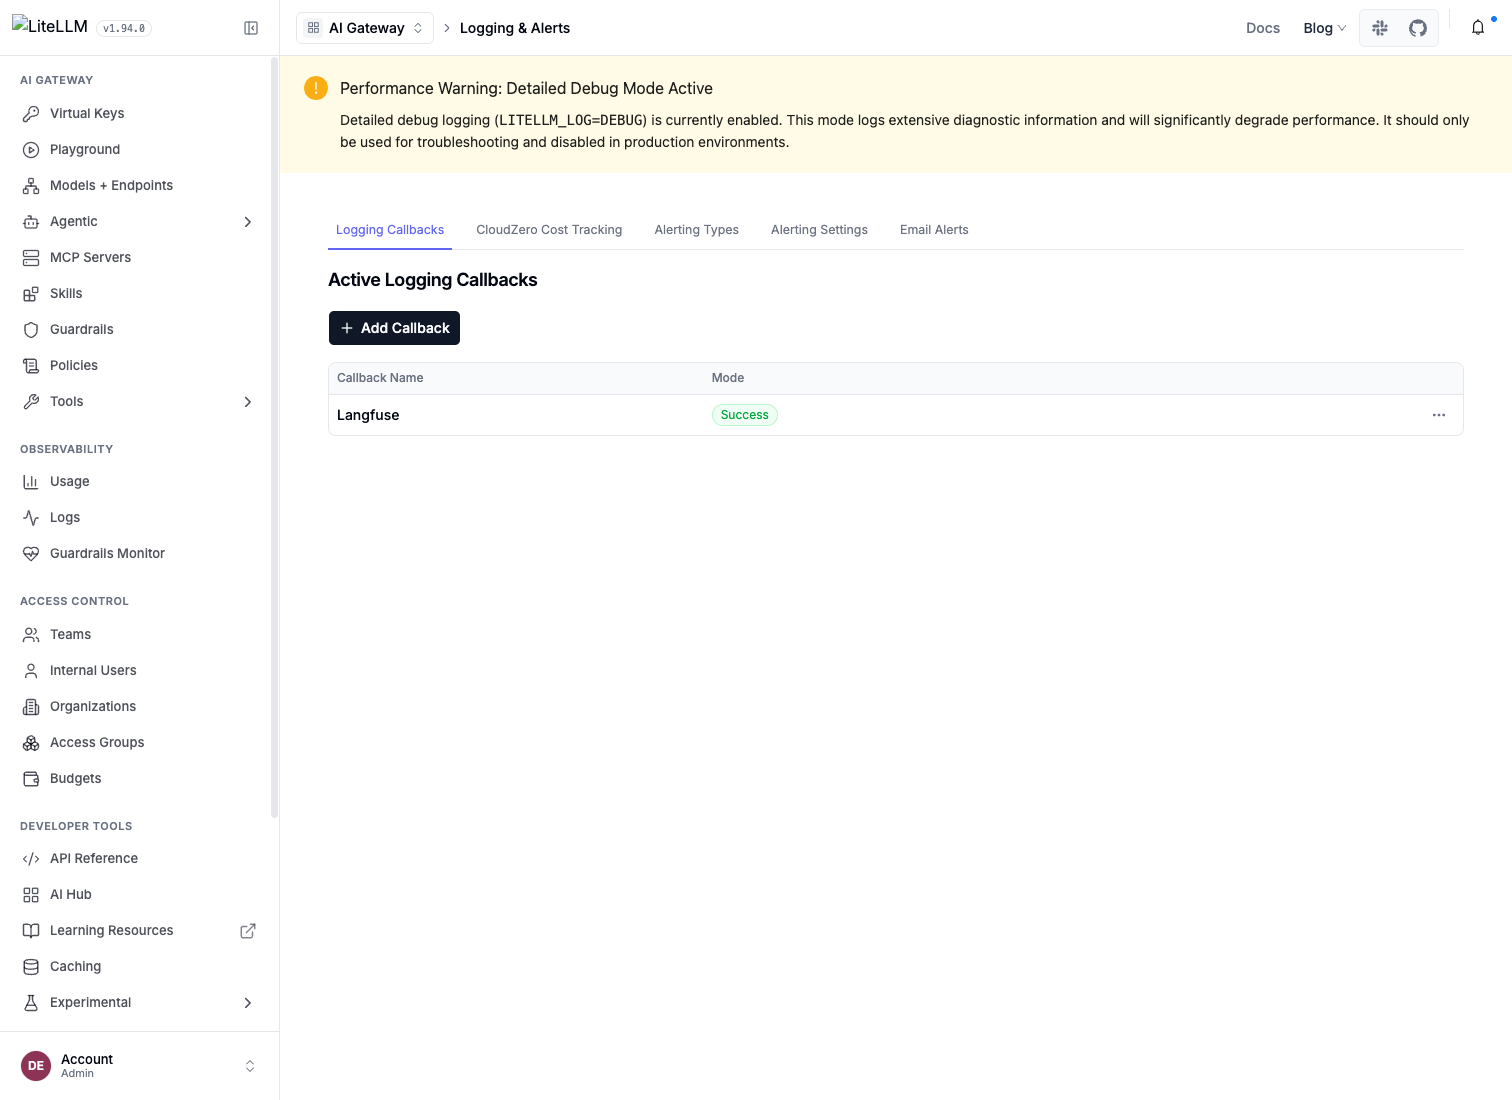Switch to the CloudZero Cost Tracking tab
The image size is (1512, 1100).
(549, 230)
